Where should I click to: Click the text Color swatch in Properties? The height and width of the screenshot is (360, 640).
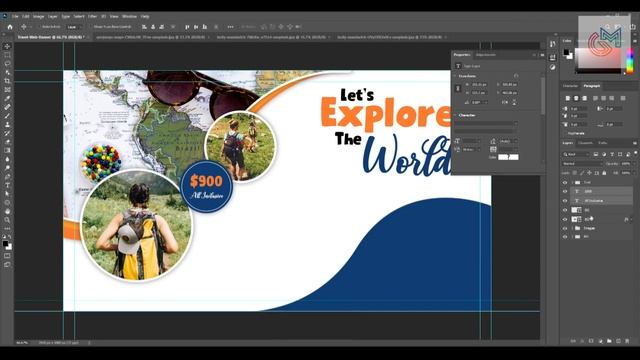point(508,157)
